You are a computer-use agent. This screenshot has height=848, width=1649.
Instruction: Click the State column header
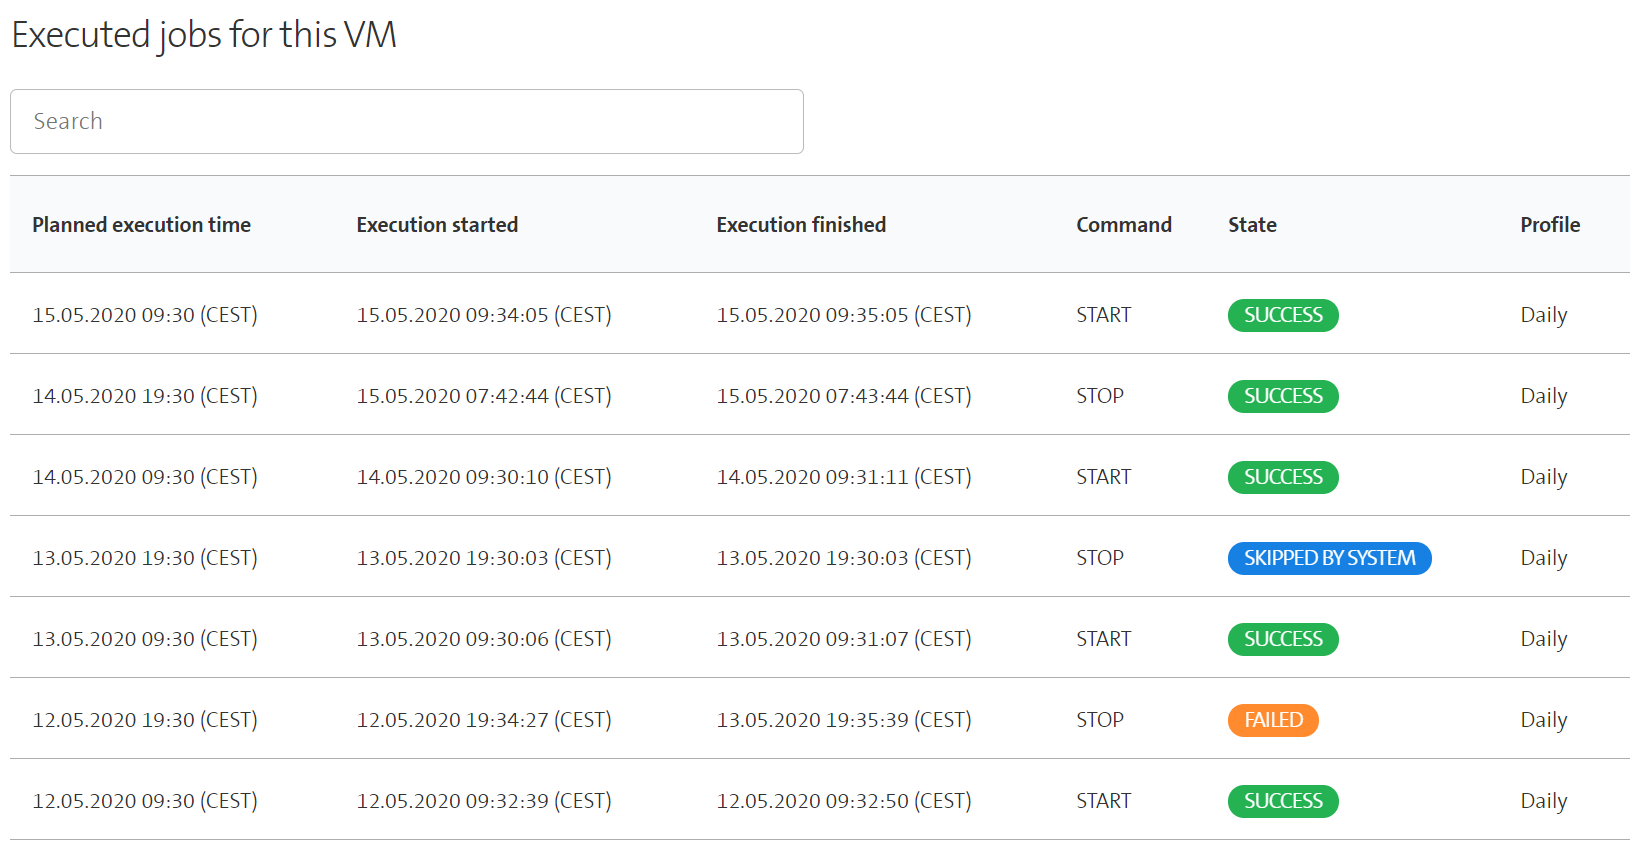(1252, 225)
